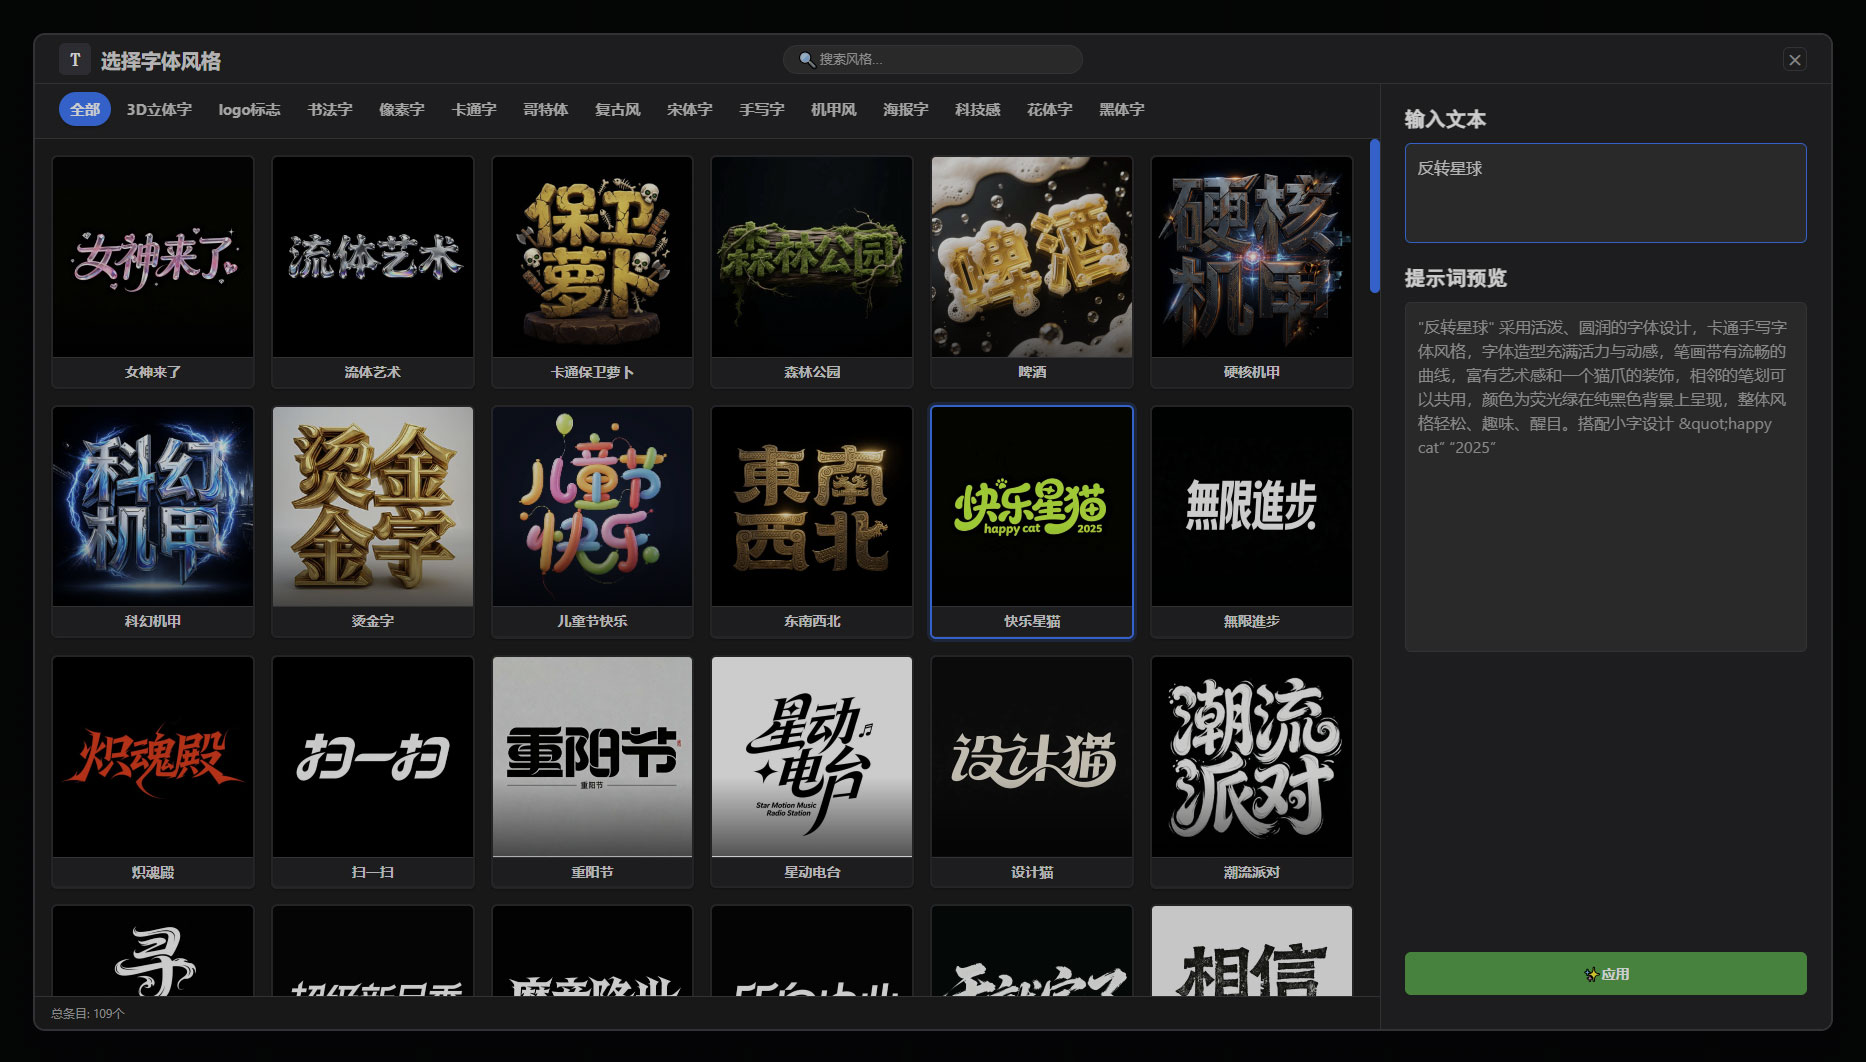Click the 输入文本 text box
This screenshot has width=1866, height=1062.
pos(1605,193)
